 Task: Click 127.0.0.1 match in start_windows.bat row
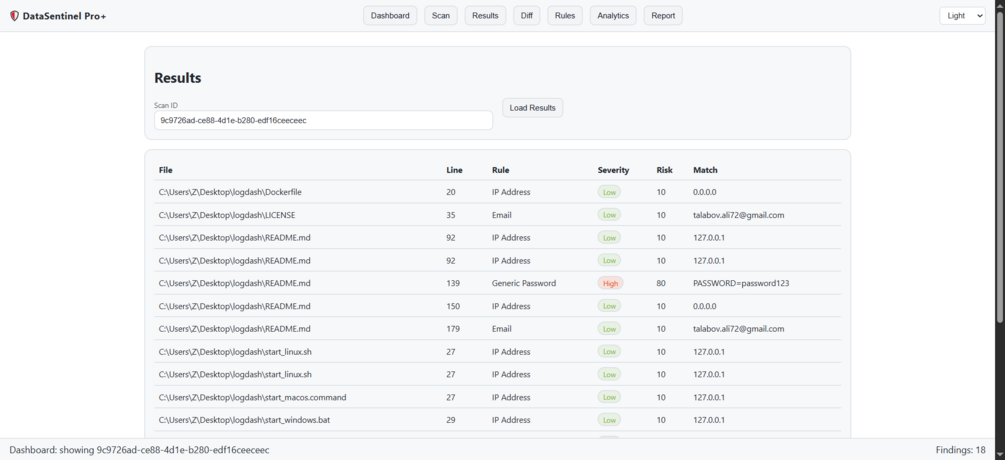click(x=709, y=420)
